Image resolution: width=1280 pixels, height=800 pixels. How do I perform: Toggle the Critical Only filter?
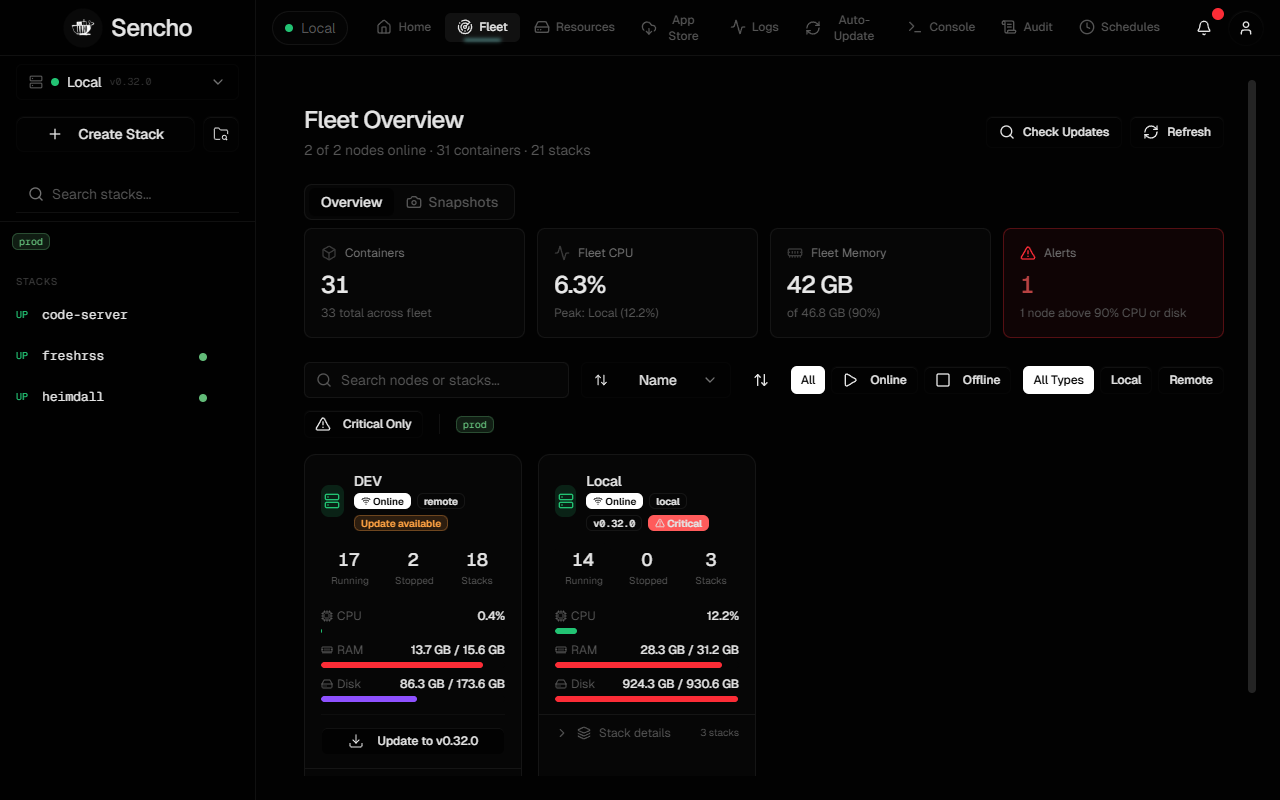[364, 424]
